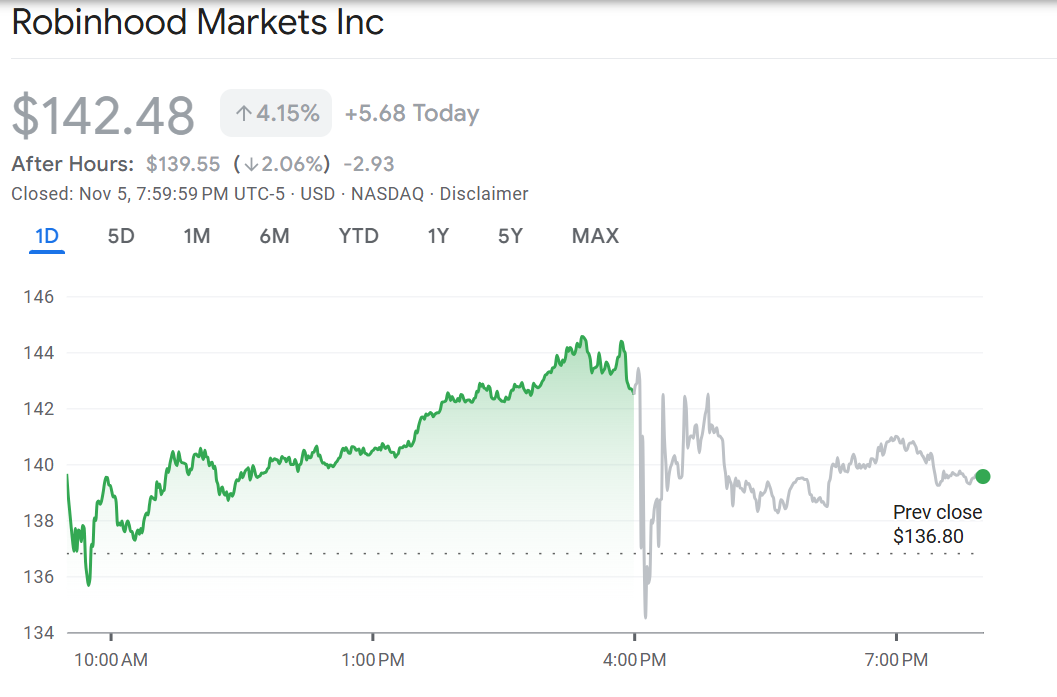Select the YTD time range
Viewport: 1057px width, 697px height.
point(357,236)
